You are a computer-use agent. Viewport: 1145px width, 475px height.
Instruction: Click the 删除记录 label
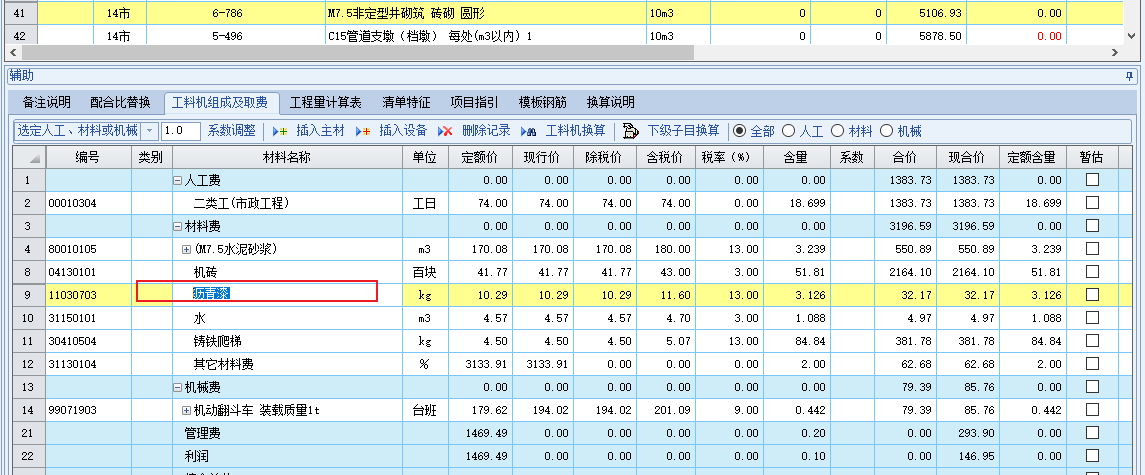pos(486,131)
